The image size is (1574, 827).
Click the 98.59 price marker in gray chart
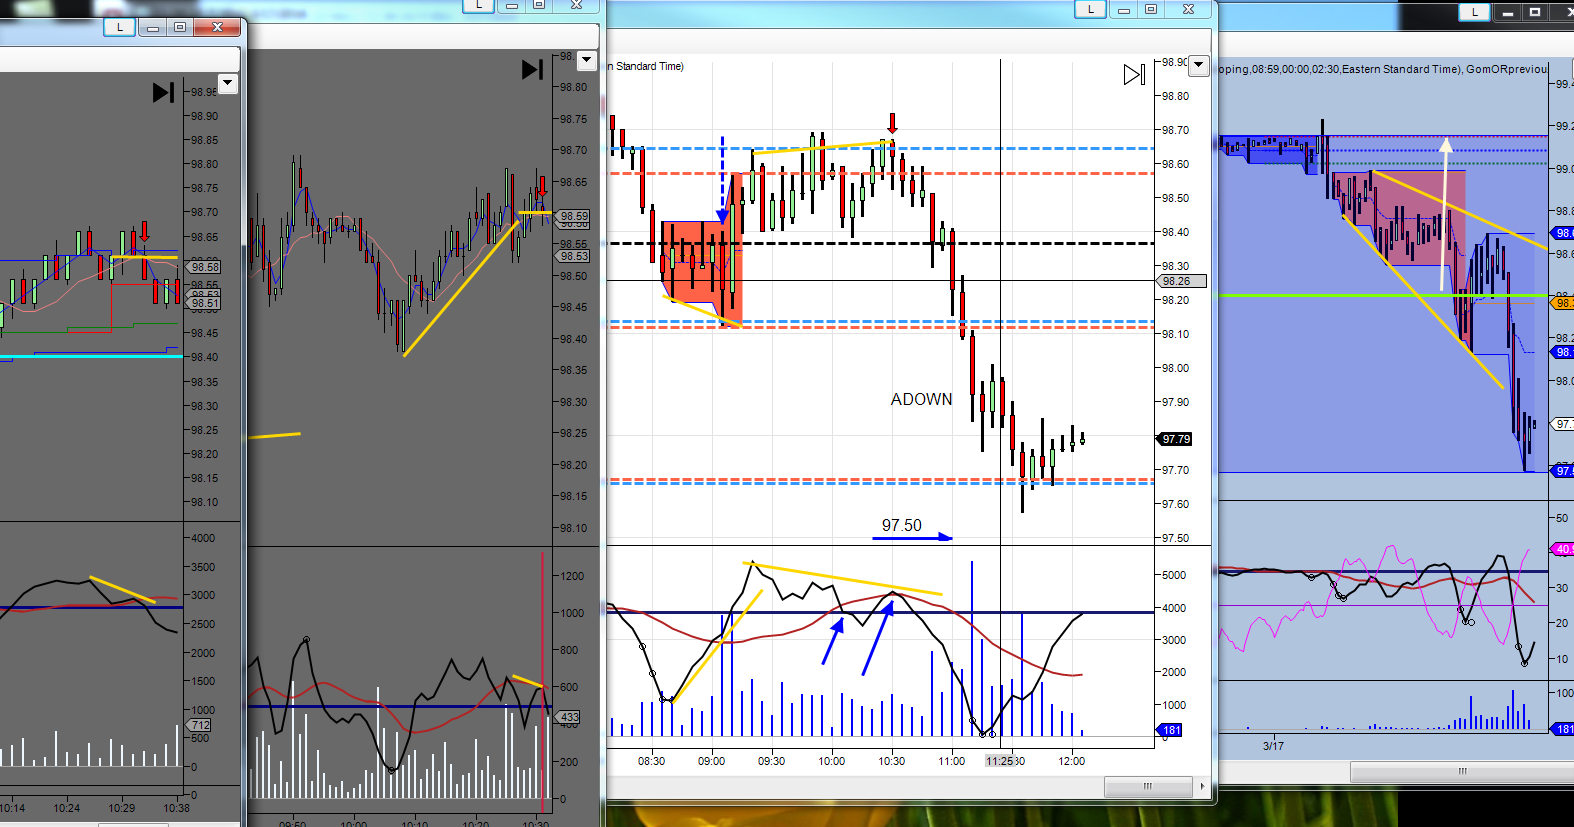click(x=574, y=216)
